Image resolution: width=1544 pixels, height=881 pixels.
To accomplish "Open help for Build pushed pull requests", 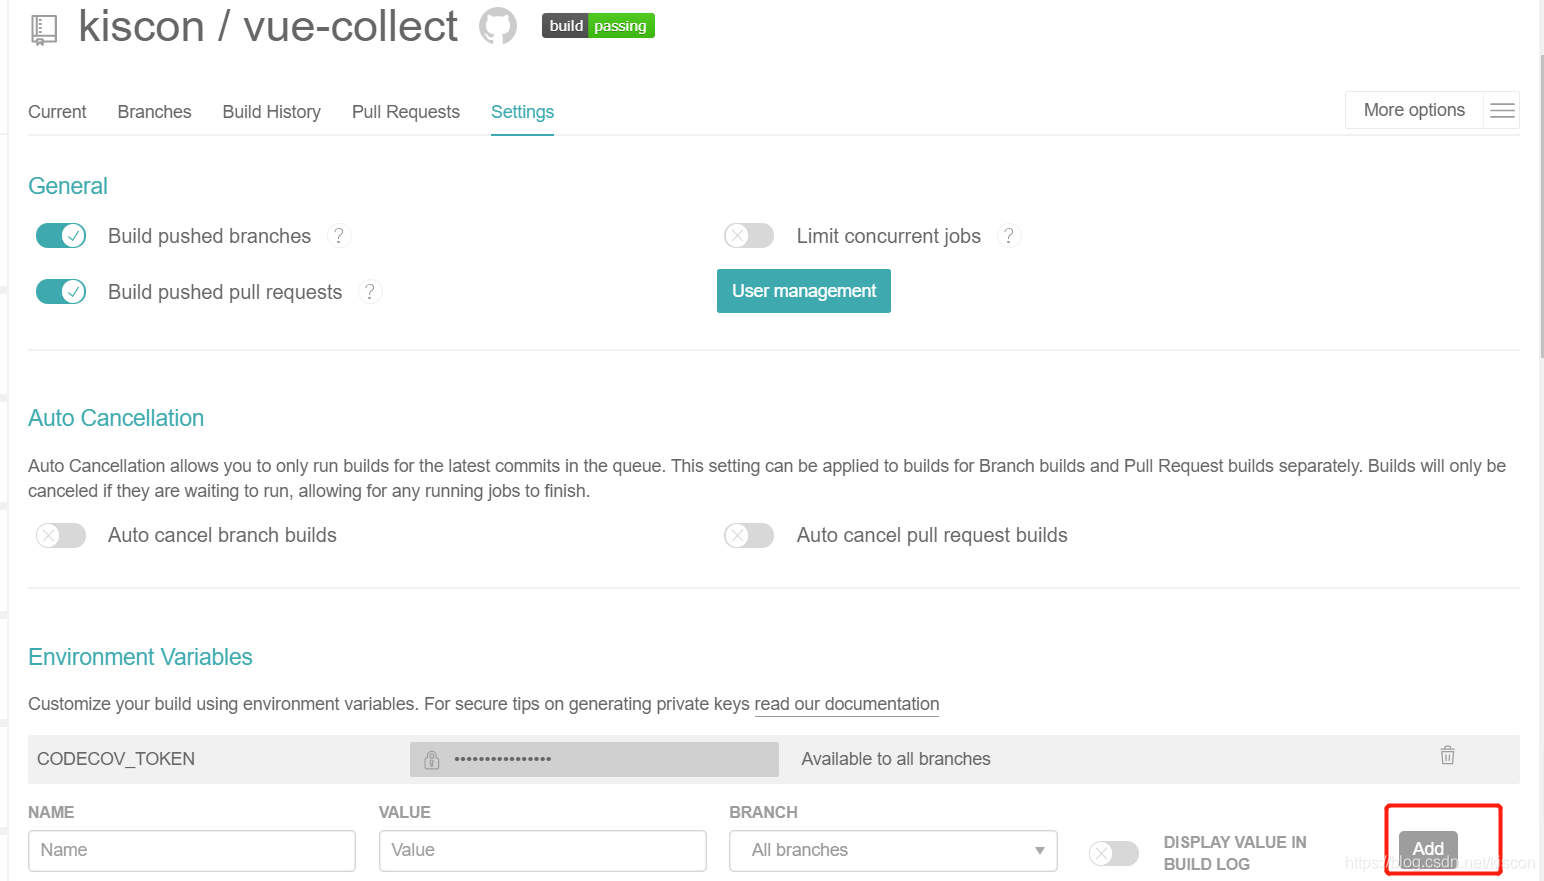I will point(370,292).
